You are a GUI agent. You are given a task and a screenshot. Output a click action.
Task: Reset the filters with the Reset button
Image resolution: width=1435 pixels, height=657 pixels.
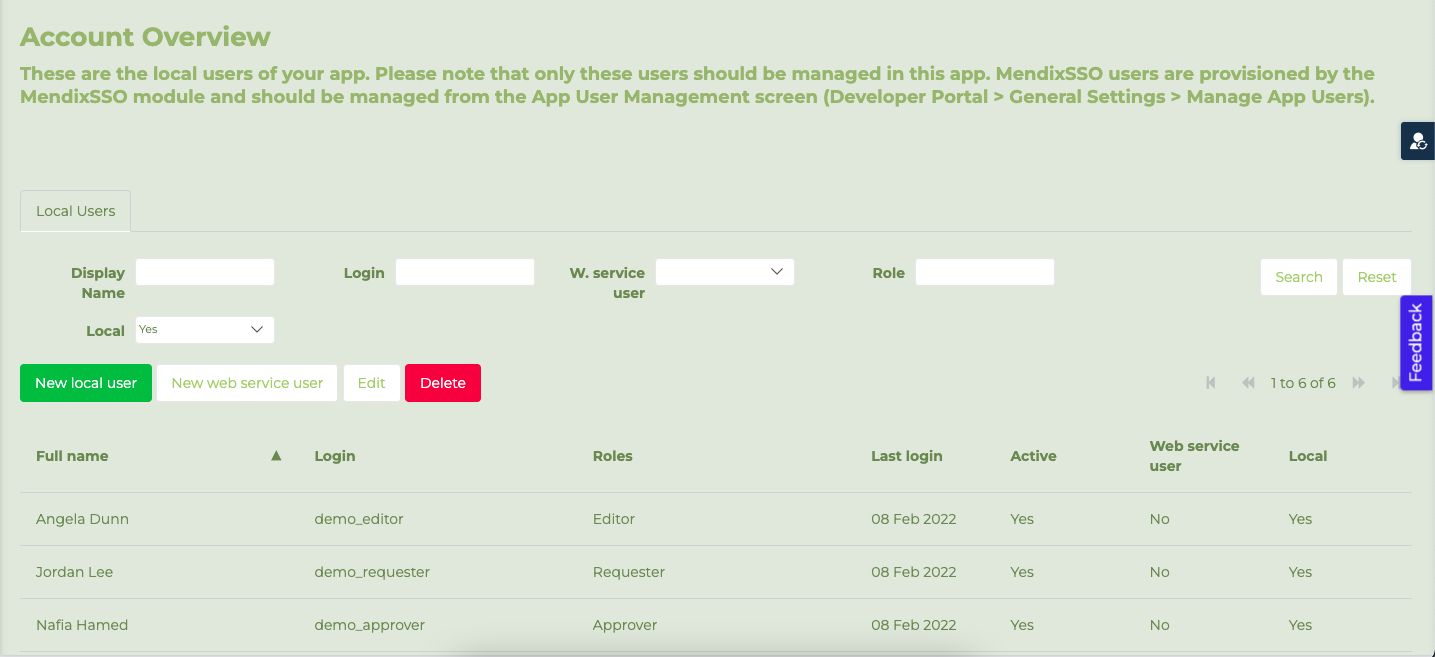pos(1377,276)
